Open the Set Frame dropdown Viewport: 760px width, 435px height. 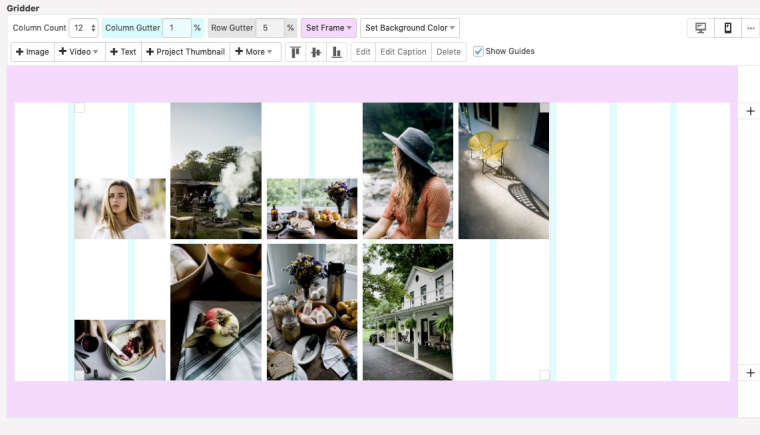328,28
